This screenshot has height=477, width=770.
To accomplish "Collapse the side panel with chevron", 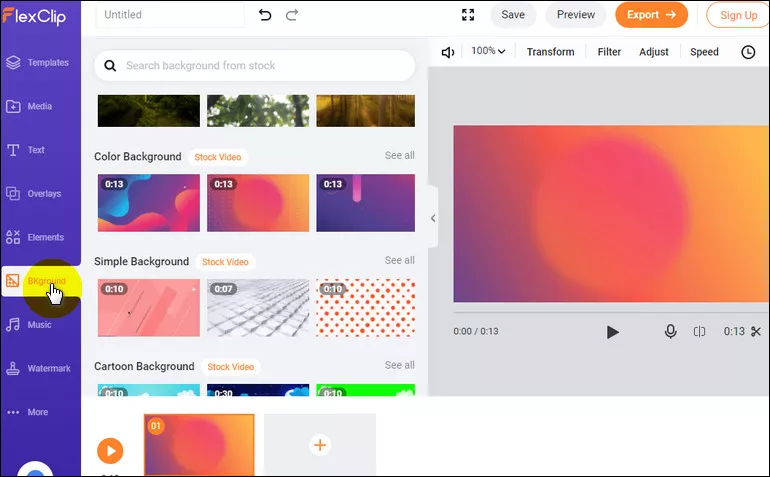I will [x=433, y=218].
